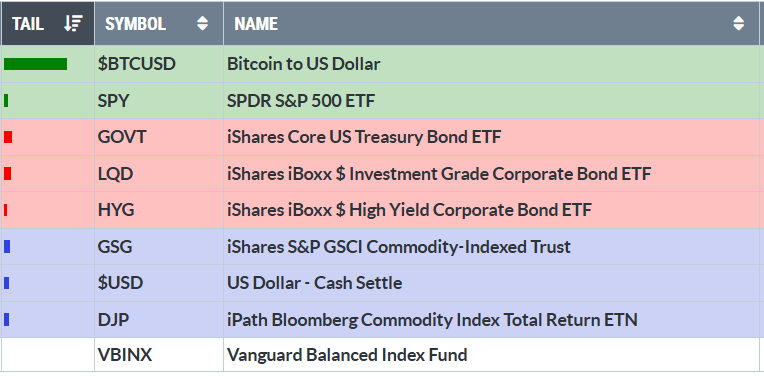This screenshot has height=379, width=764.
Task: Sort table by TAIL column icon
Action: (74, 23)
